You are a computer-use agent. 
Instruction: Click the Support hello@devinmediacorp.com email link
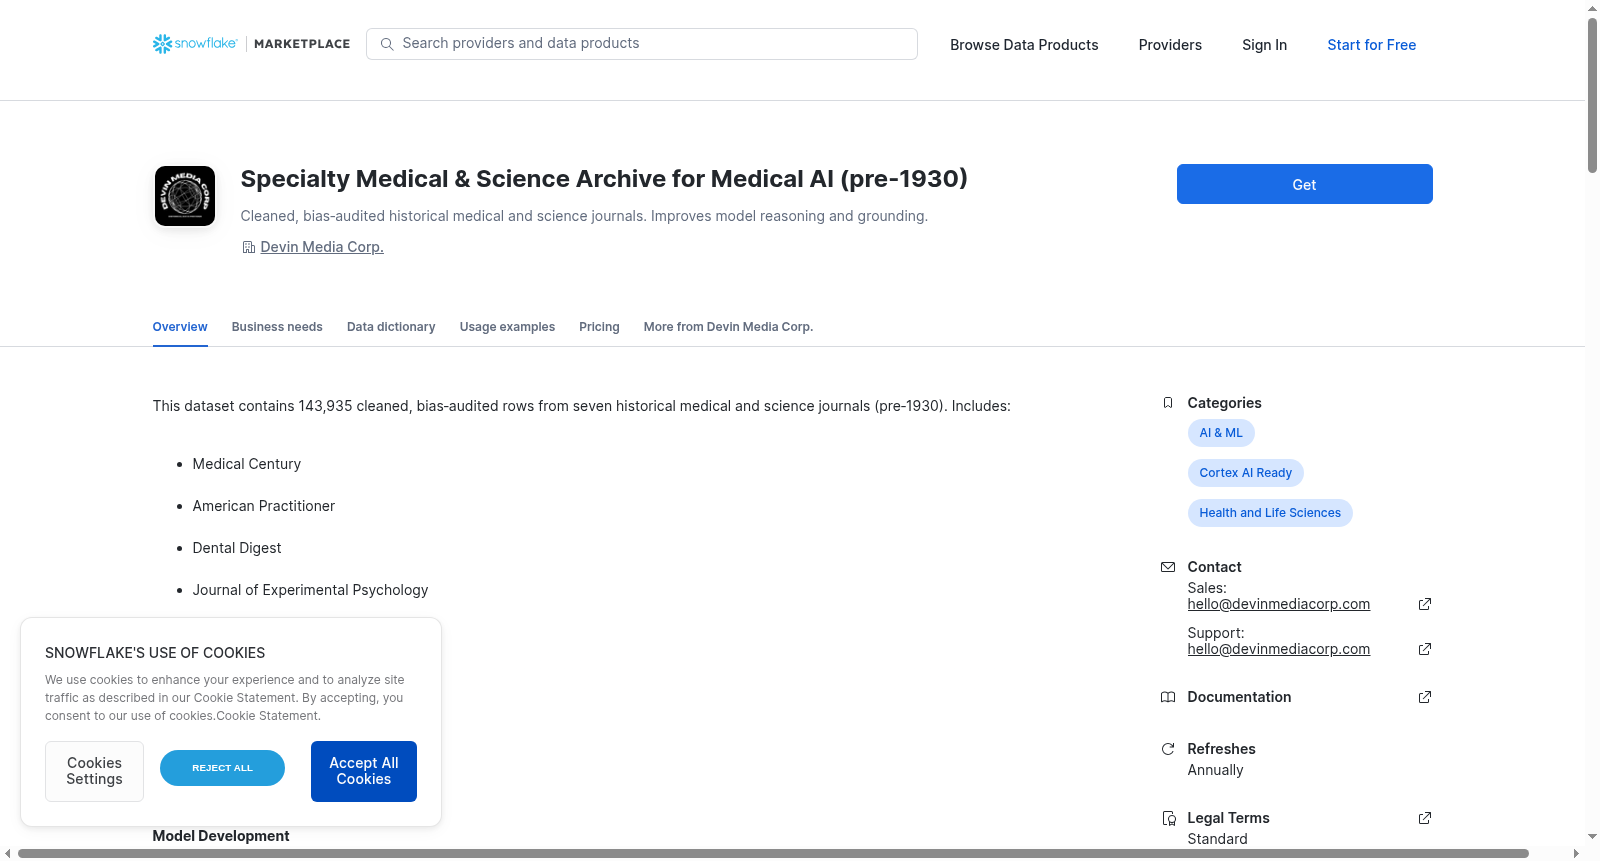pos(1278,649)
